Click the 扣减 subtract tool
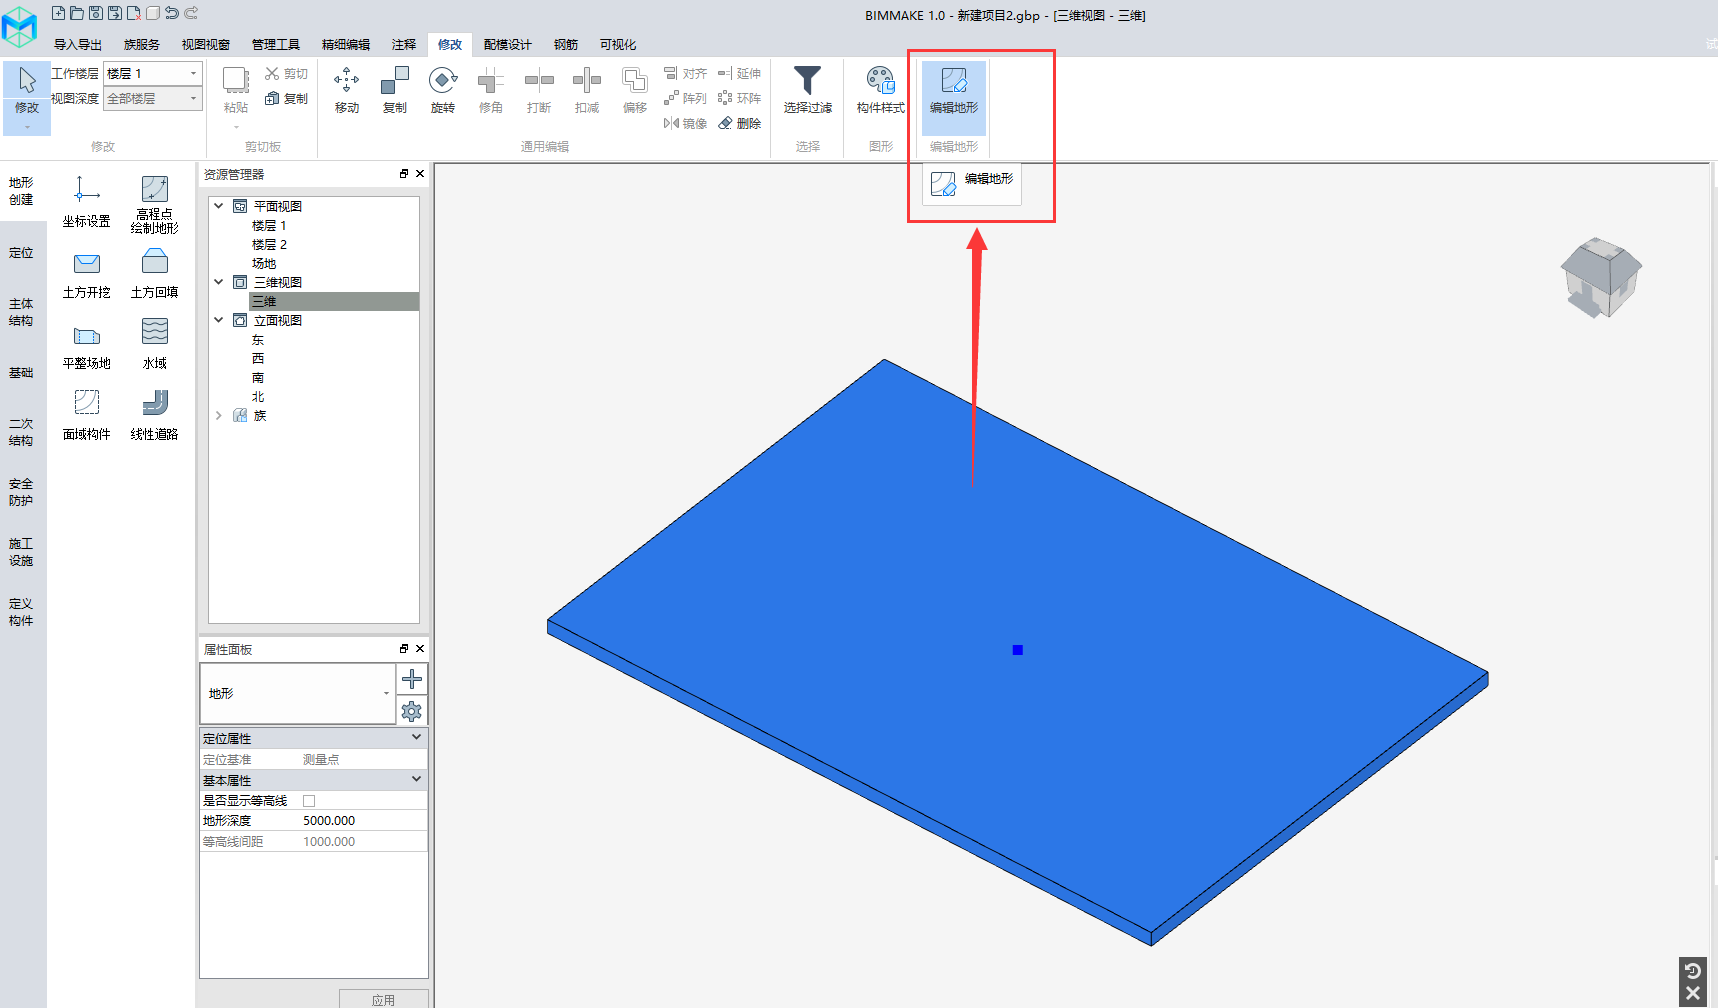The image size is (1718, 1008). tap(587, 90)
